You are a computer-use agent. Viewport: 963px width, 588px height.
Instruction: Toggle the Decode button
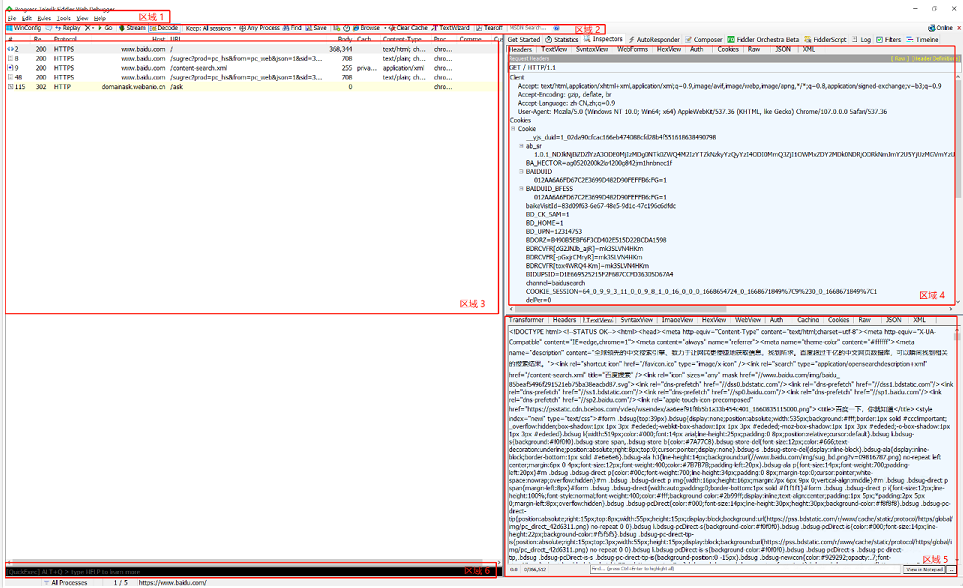164,28
